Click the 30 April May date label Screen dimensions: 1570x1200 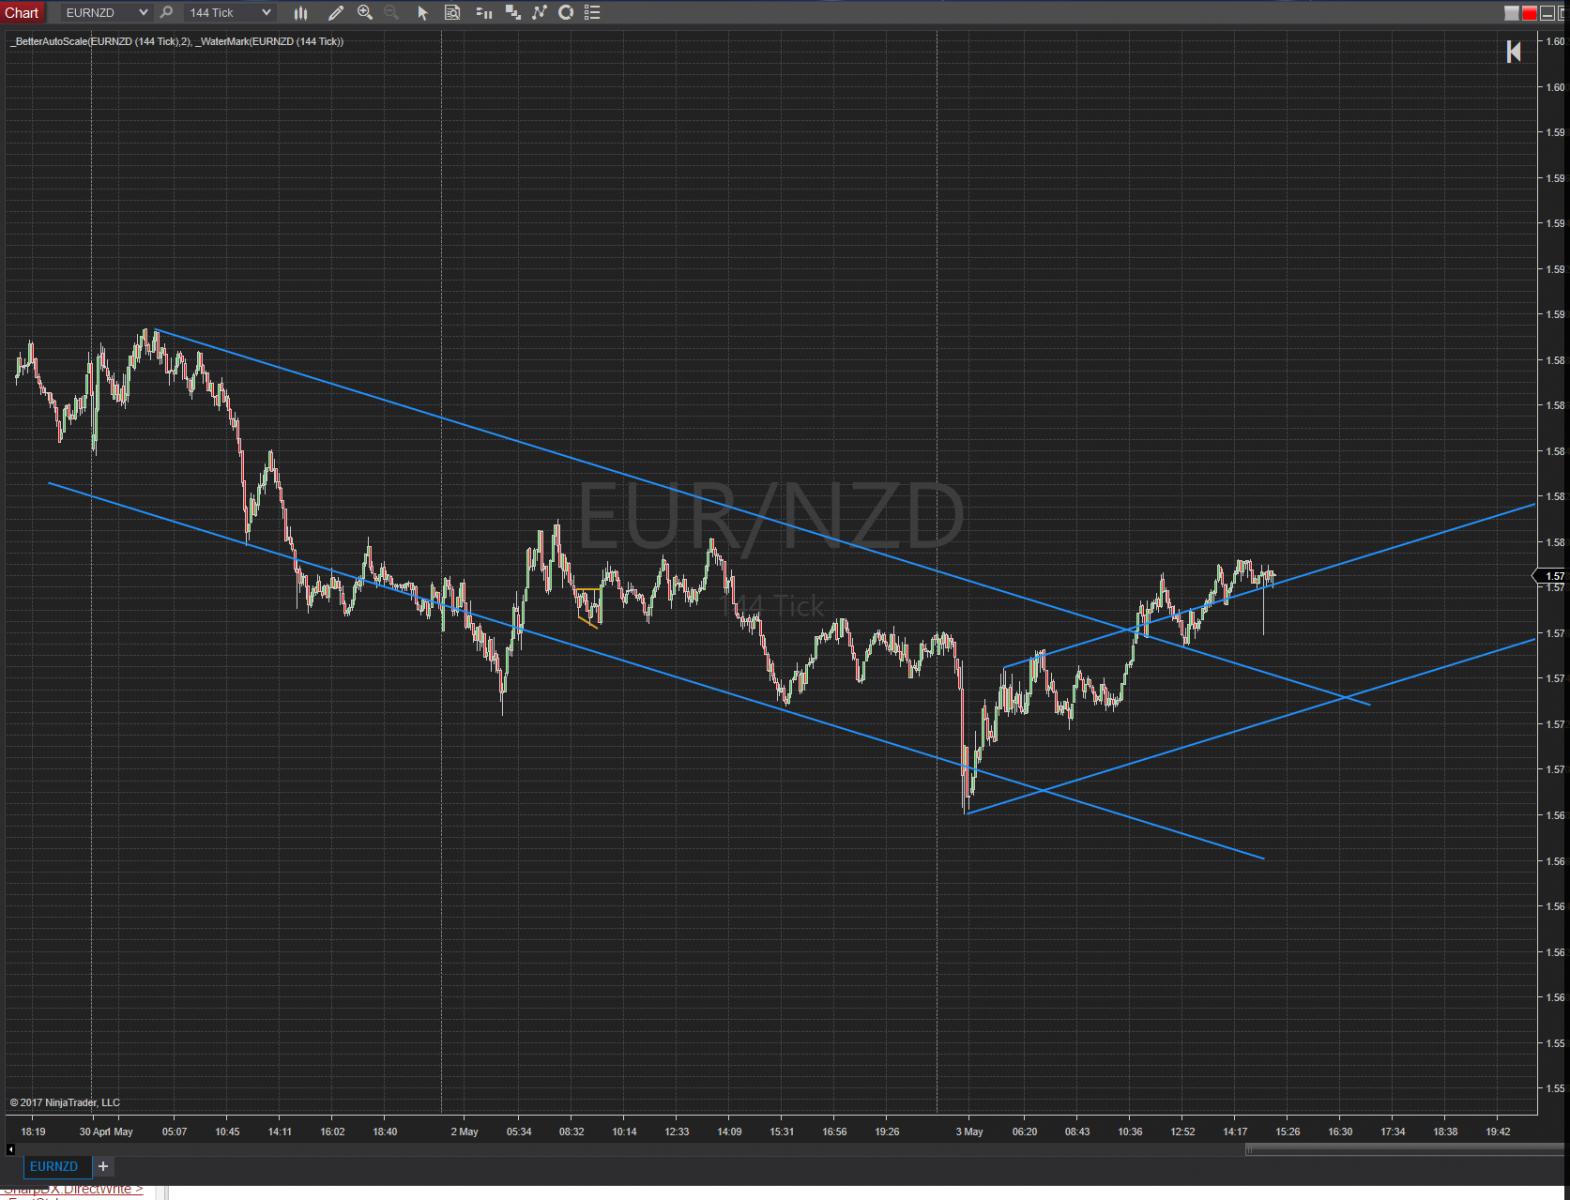tap(106, 1131)
